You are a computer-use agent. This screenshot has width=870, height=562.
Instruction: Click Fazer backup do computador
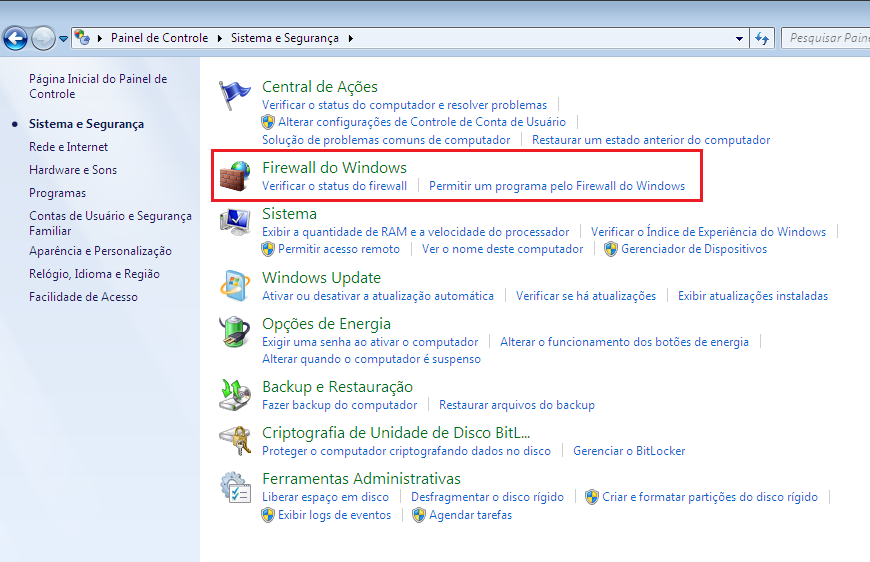[x=340, y=405]
